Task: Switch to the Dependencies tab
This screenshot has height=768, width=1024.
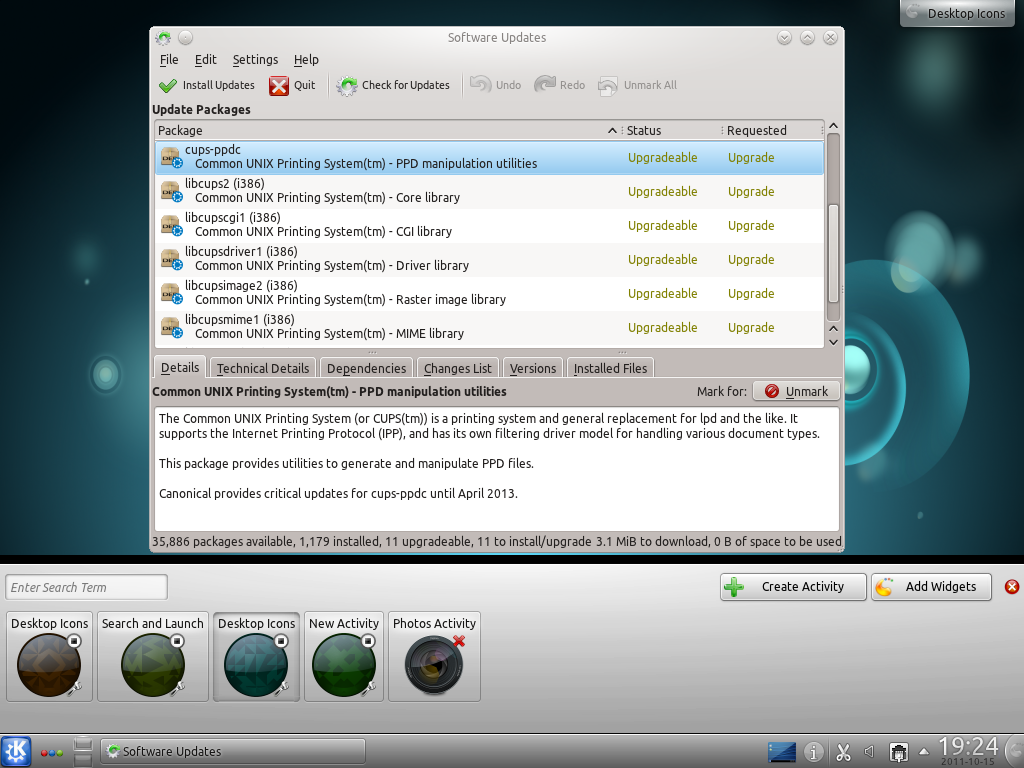Action: [x=366, y=368]
